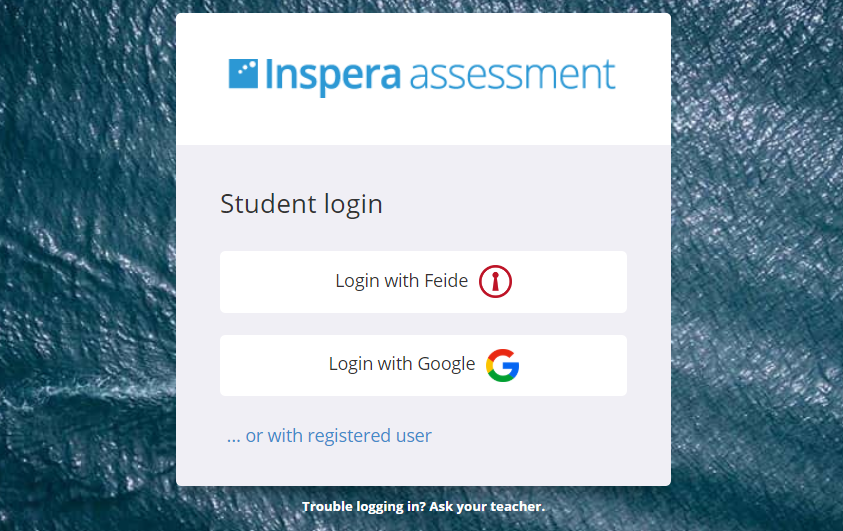Image resolution: width=843 pixels, height=531 pixels.
Task: Click the ellipsis before or with registered user
Action: [x=234, y=437]
